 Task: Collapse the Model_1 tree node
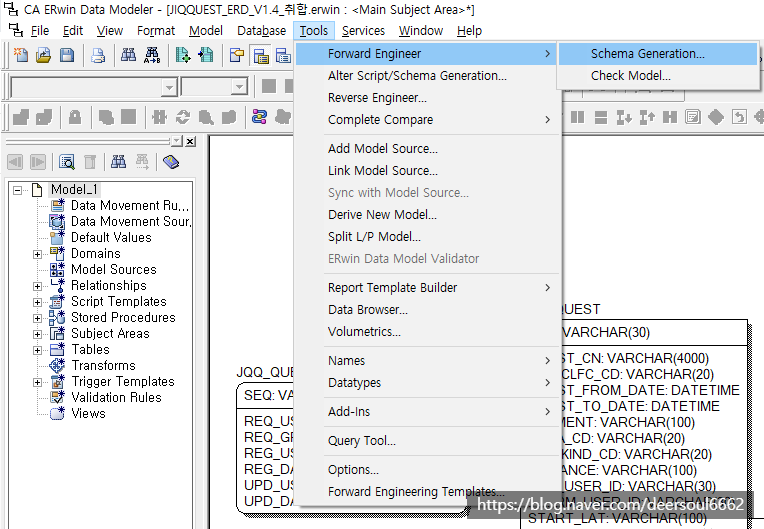pos(18,190)
